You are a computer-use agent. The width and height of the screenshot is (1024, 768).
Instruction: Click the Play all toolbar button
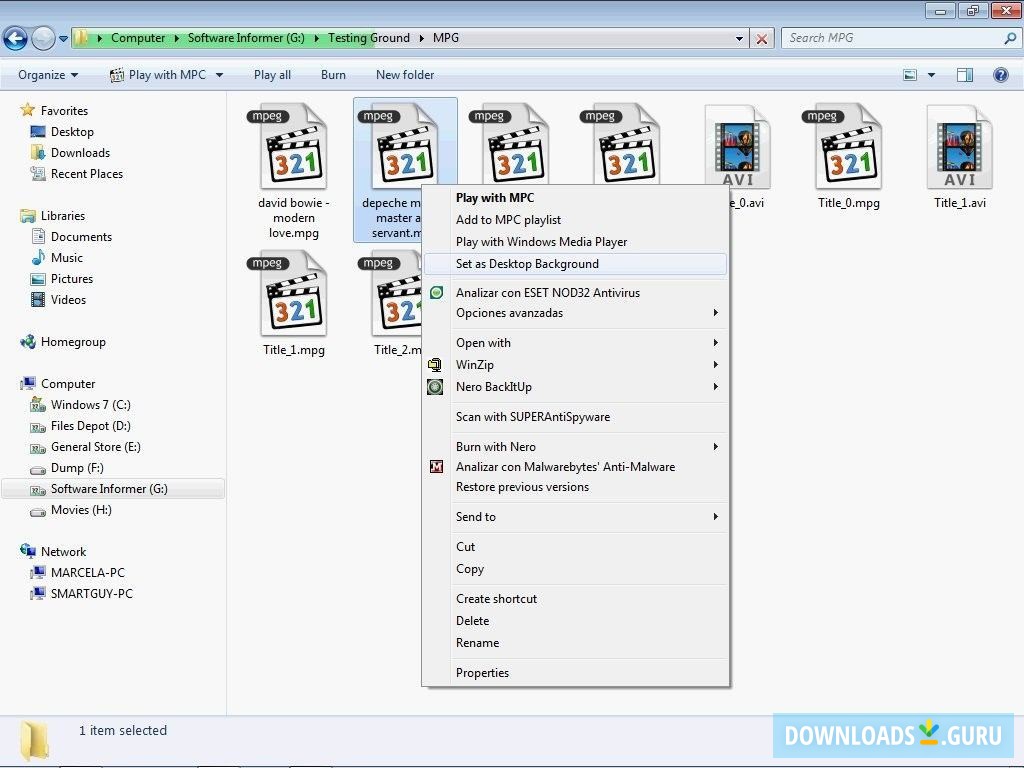pos(272,75)
